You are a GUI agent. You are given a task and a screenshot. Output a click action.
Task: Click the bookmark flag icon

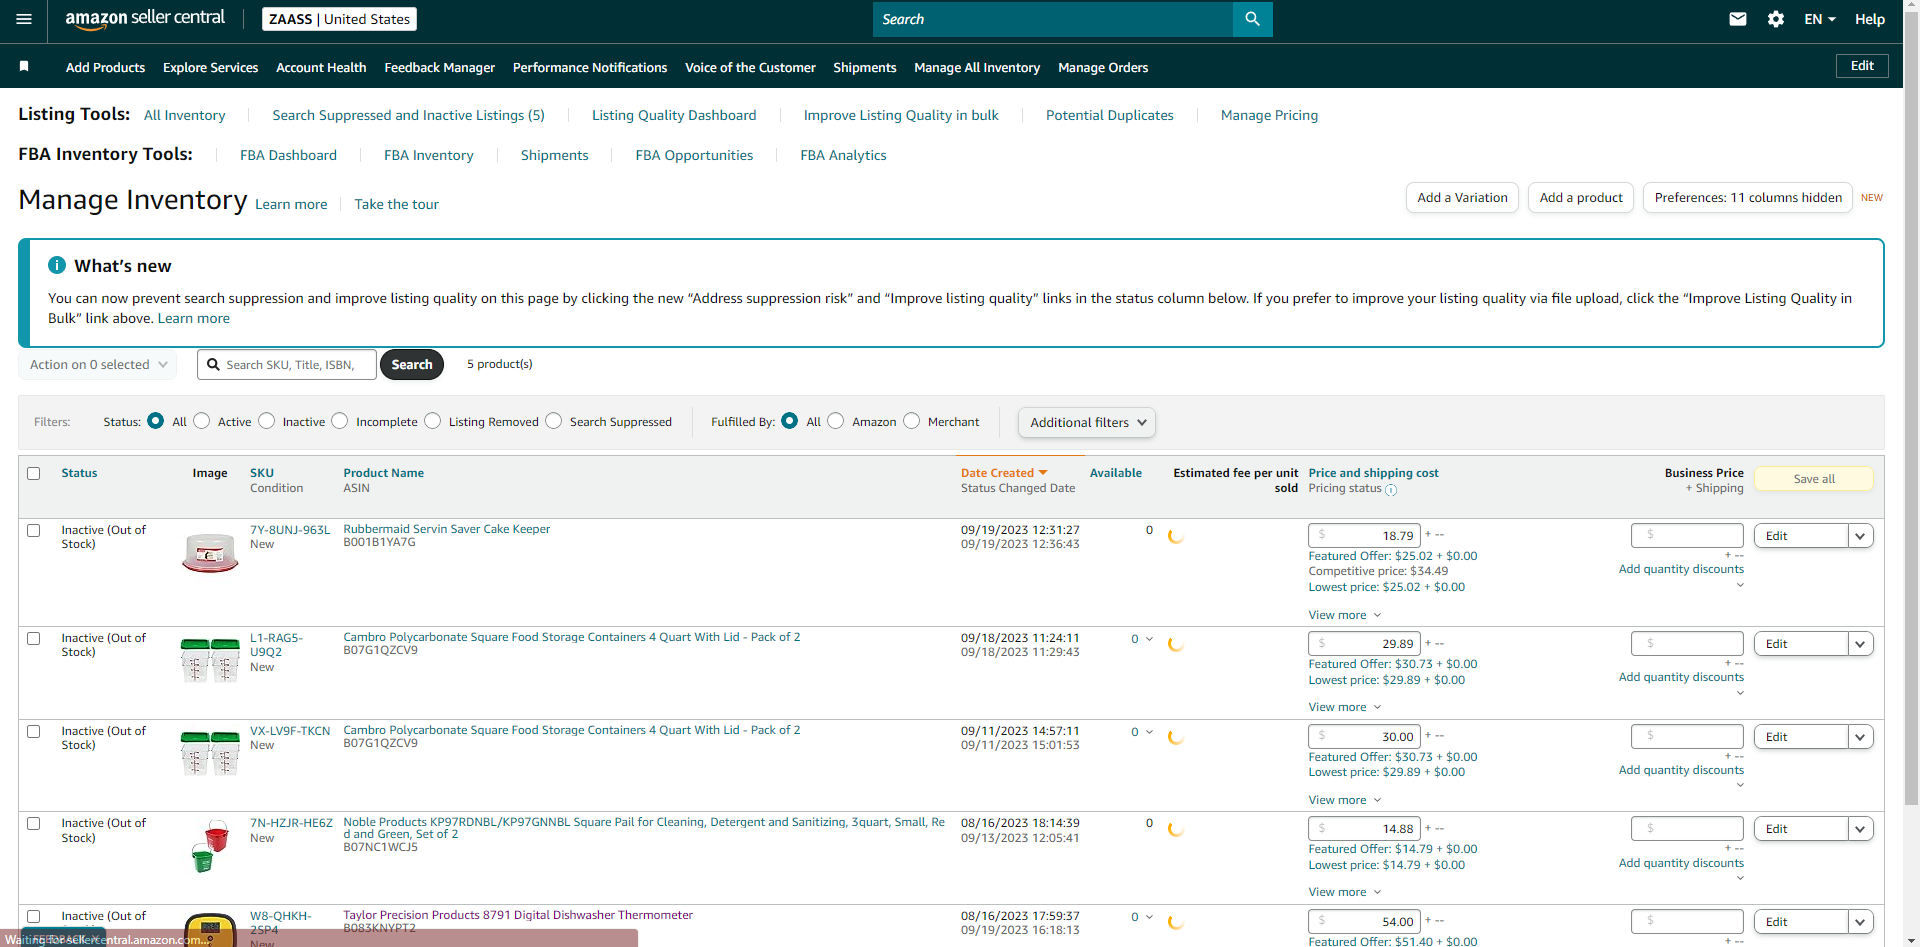pos(24,66)
